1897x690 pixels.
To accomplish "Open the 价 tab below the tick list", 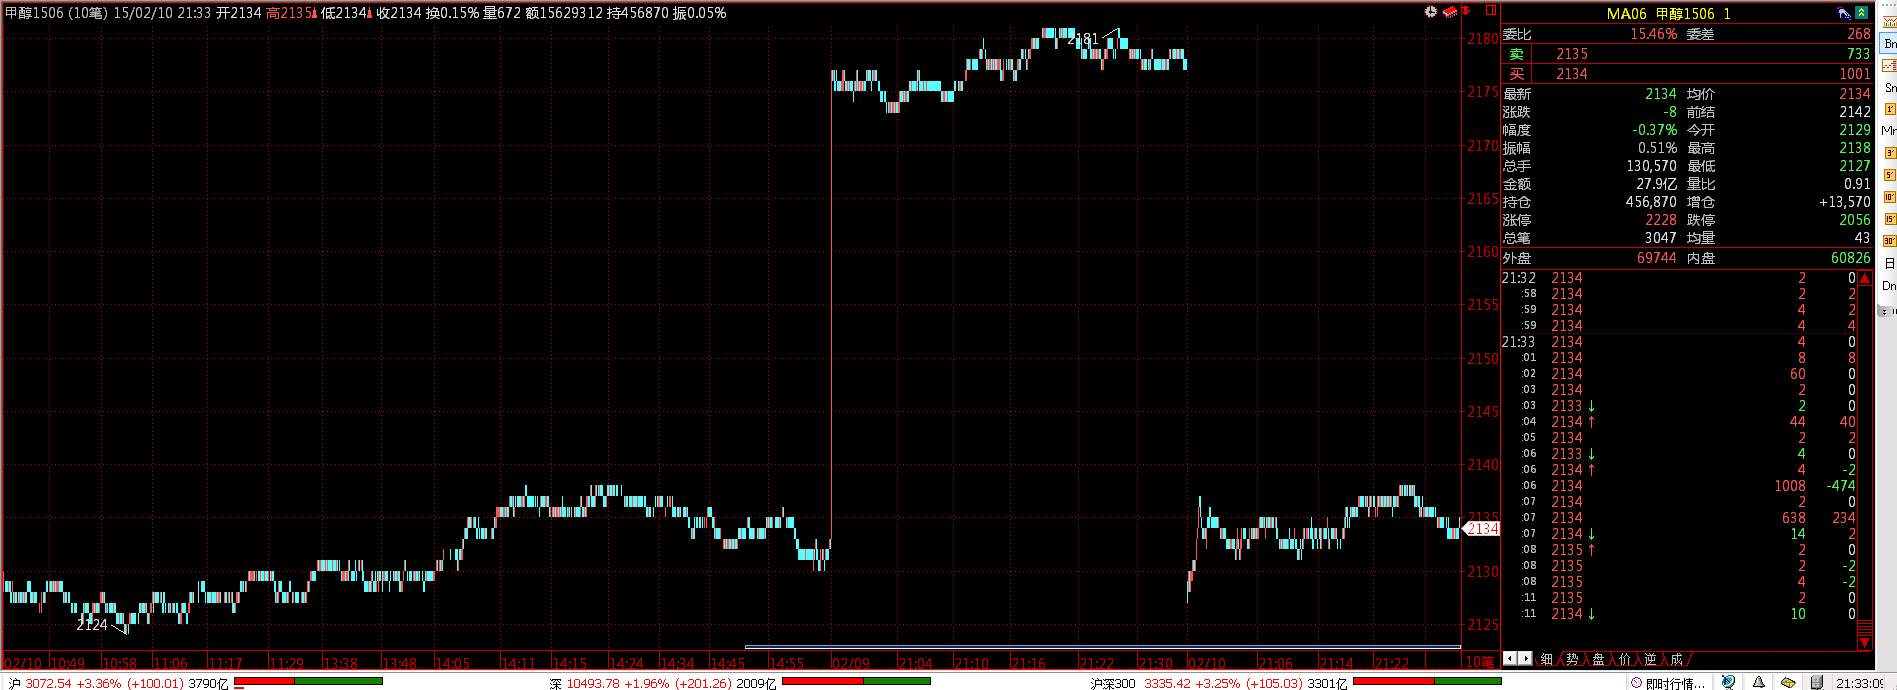I will (1624, 659).
